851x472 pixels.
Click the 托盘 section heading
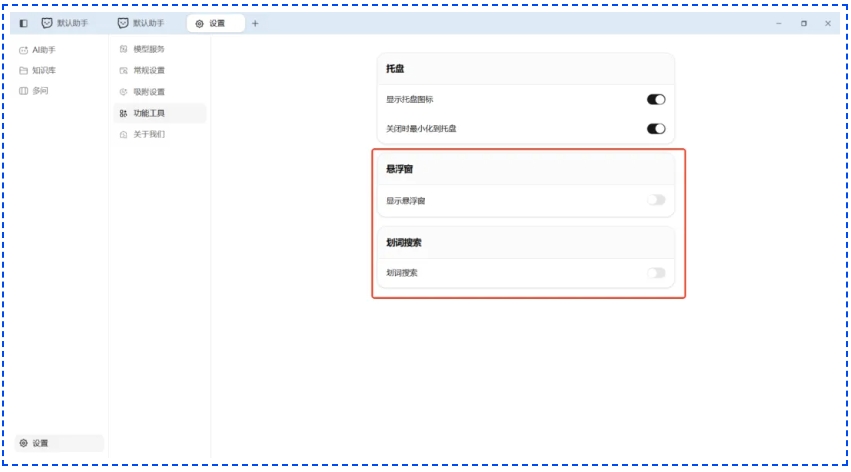point(395,68)
